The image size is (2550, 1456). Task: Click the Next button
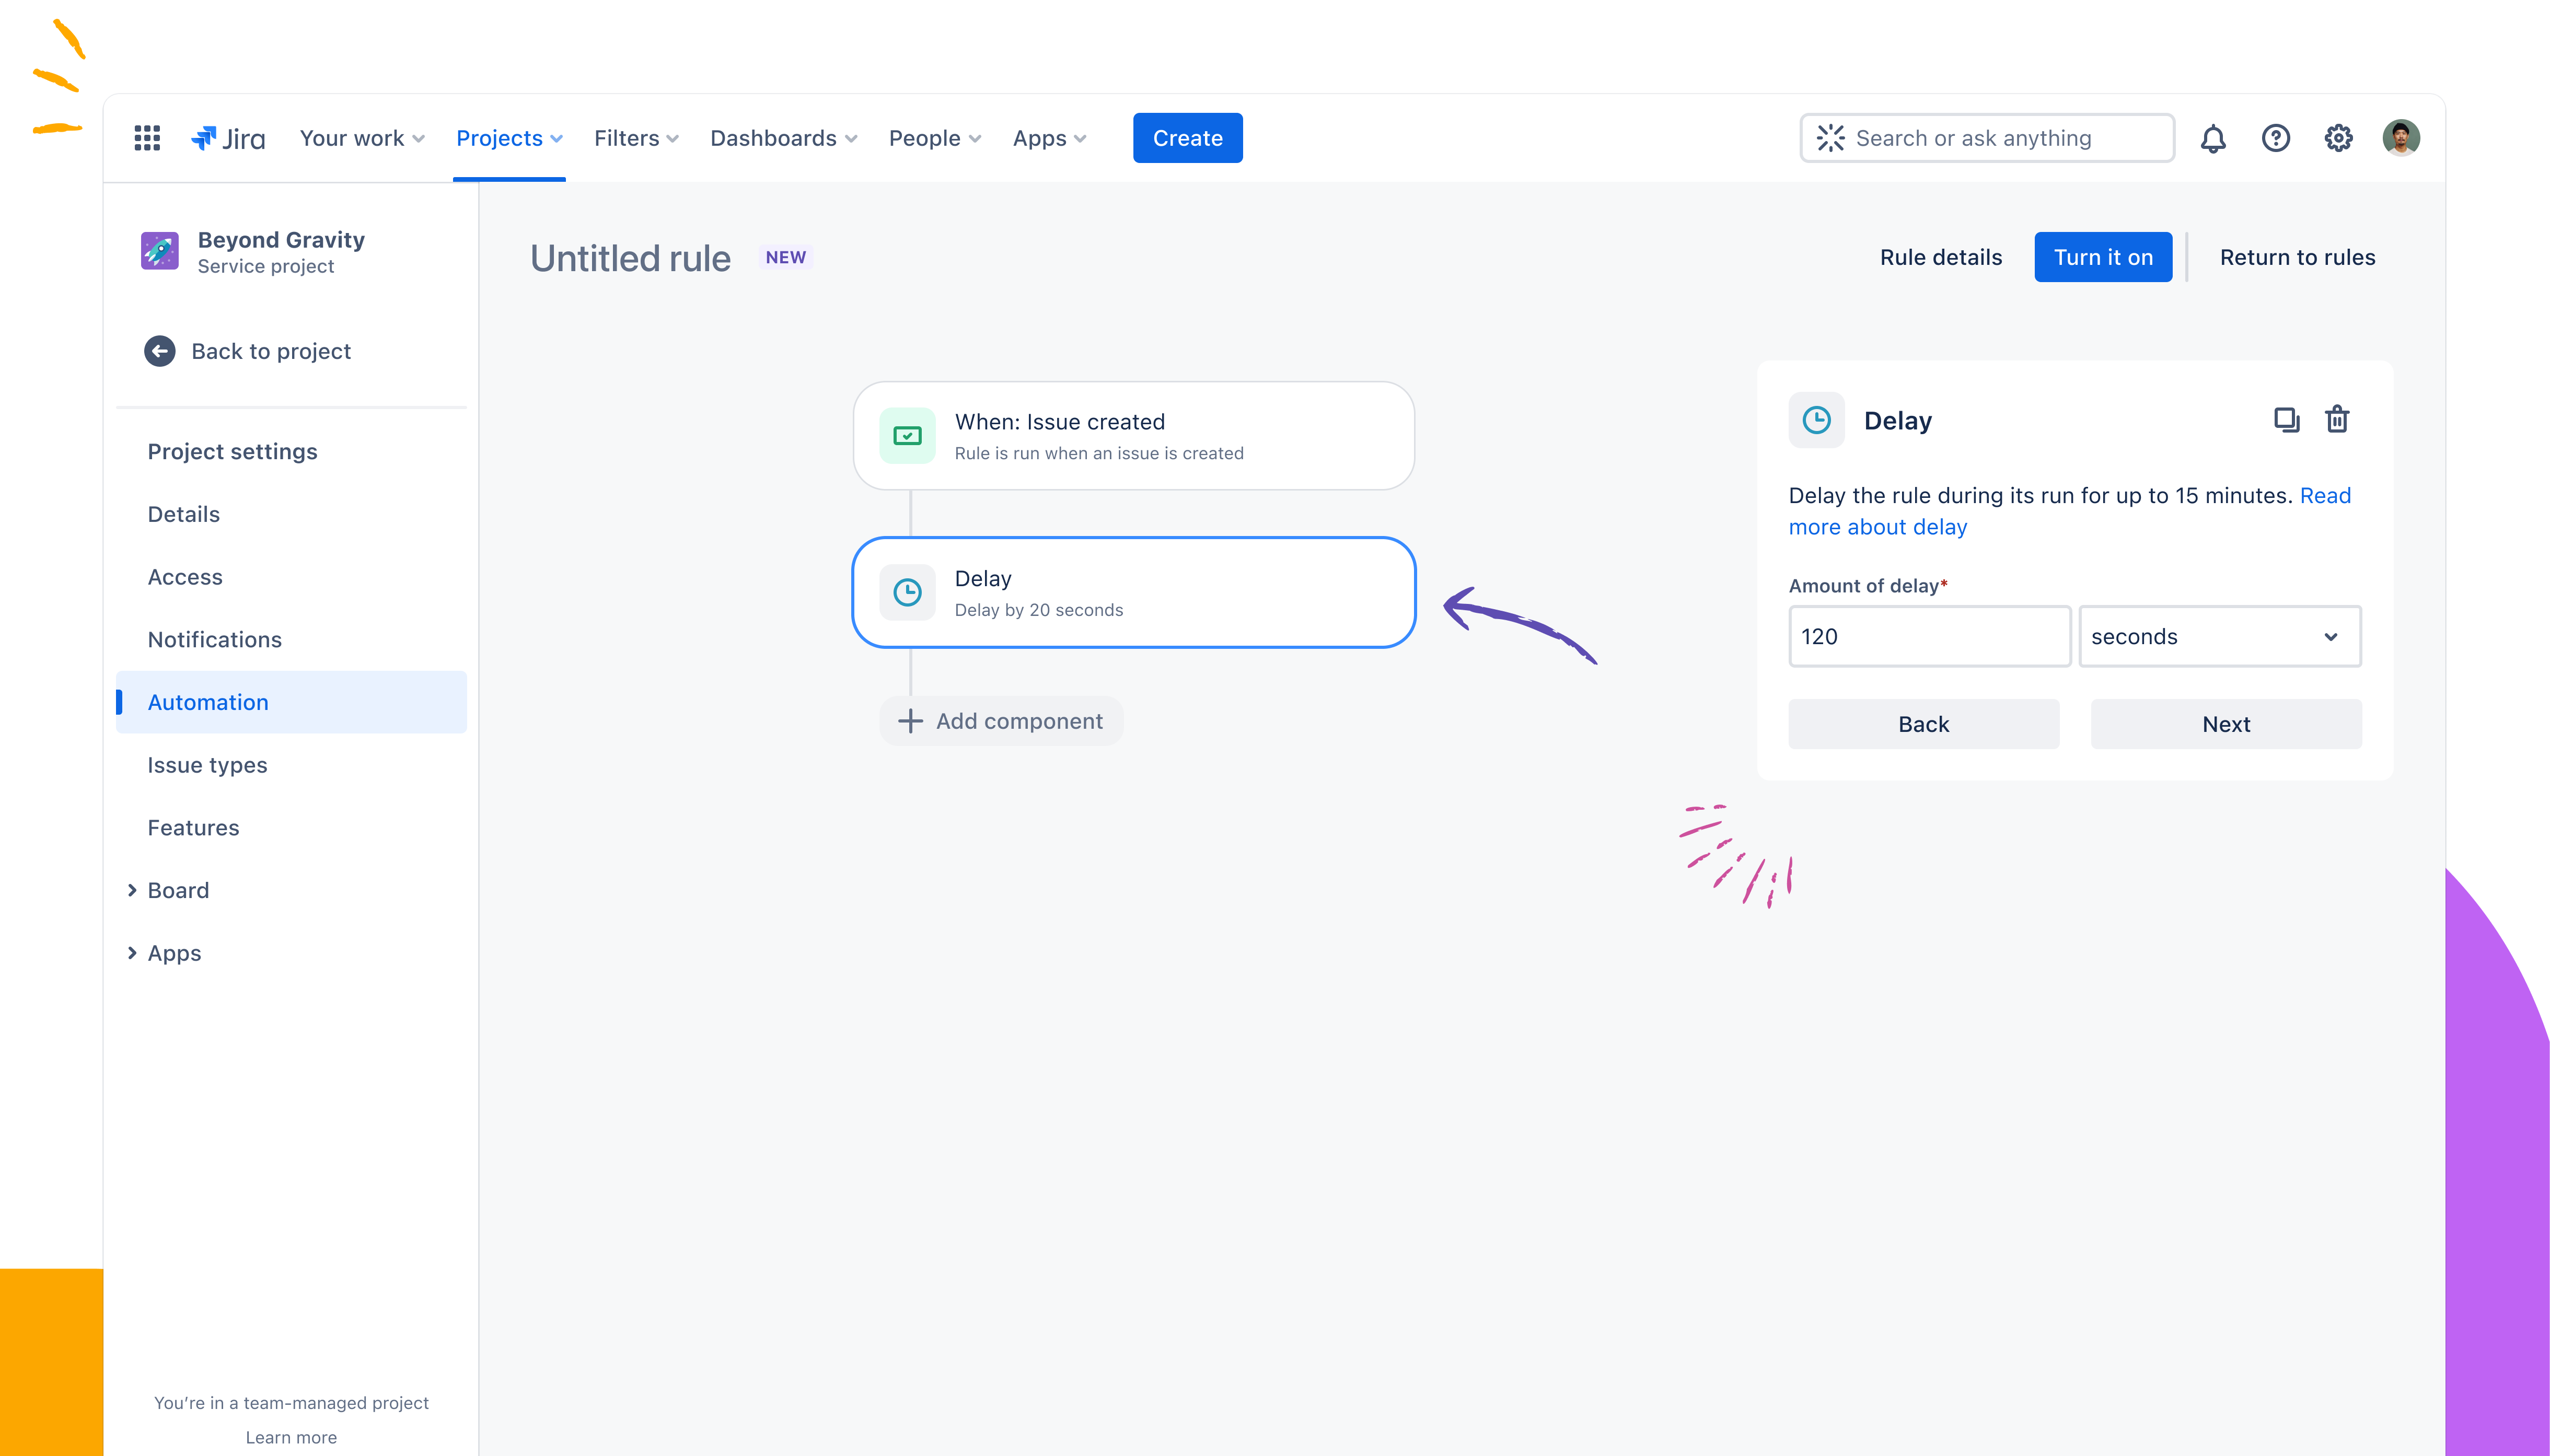pyautogui.click(x=2226, y=724)
